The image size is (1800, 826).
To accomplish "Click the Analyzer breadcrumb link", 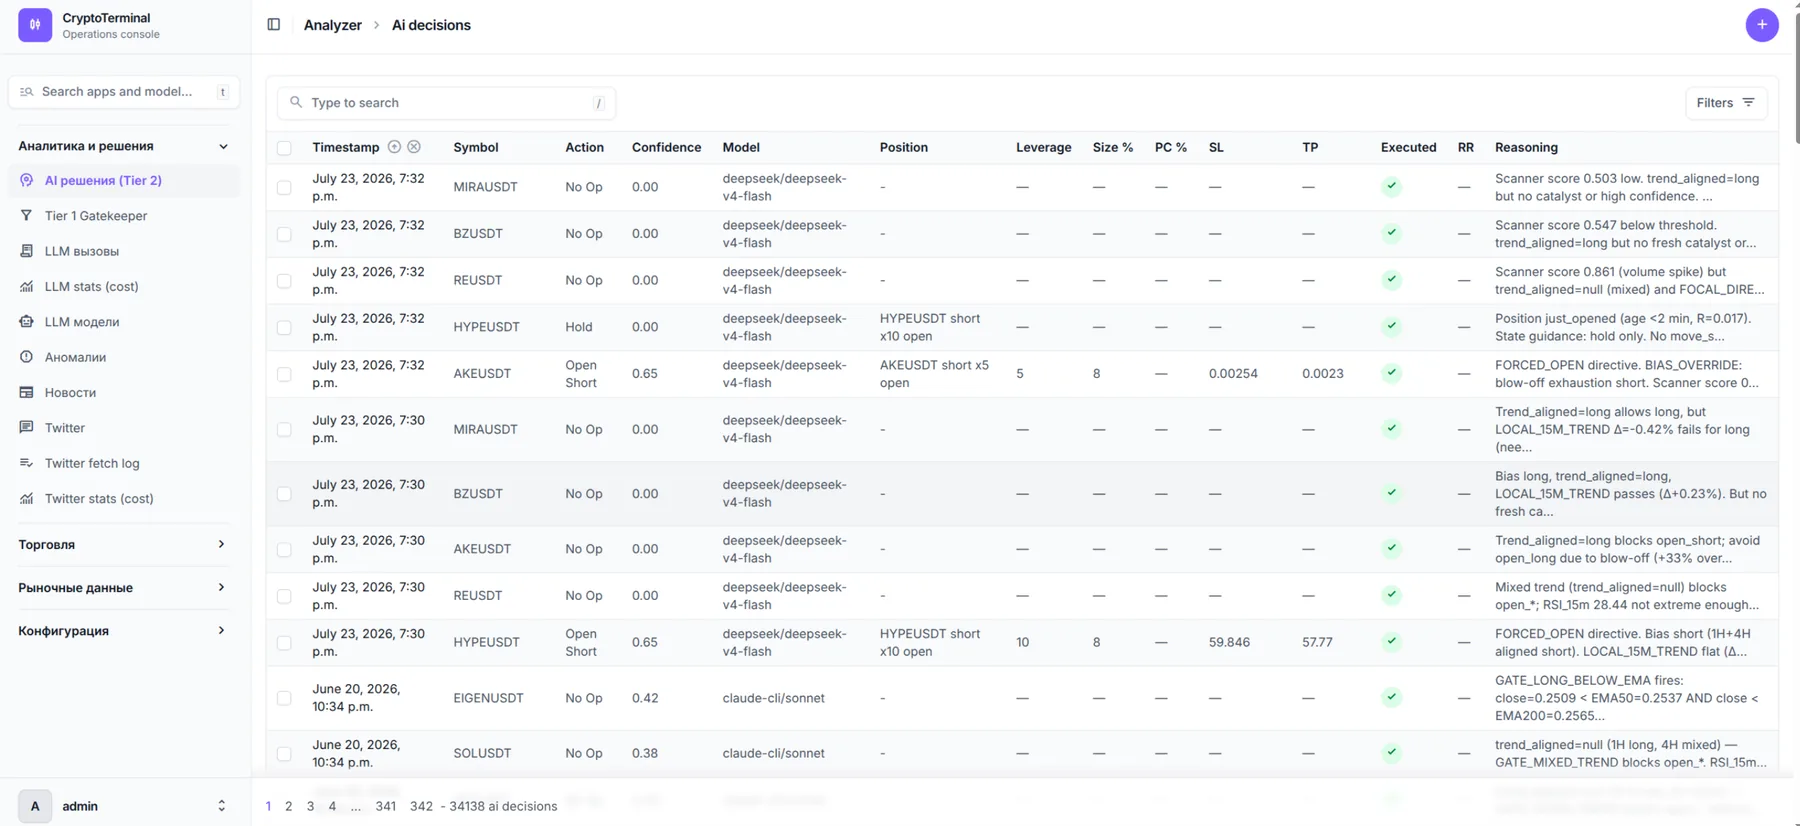I will [332, 25].
